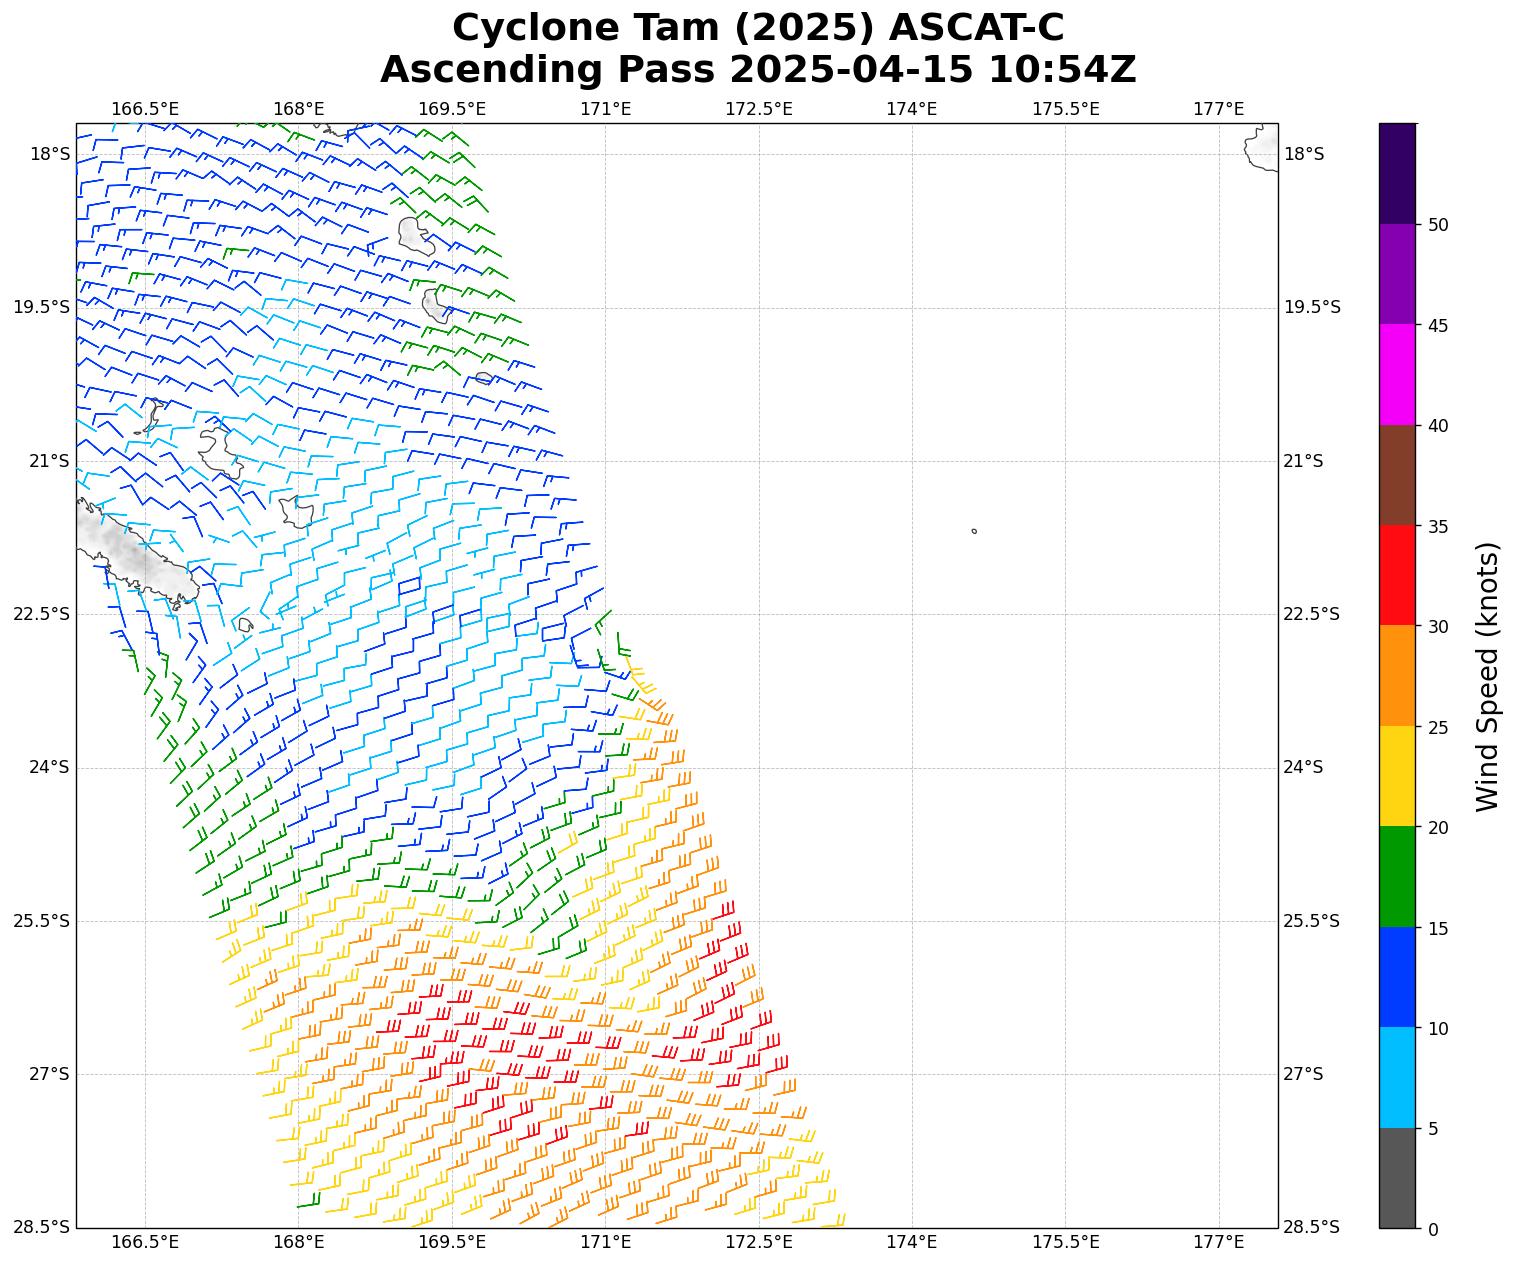Click the bottom axis label "166.5°E"
This screenshot has height=1264, width=1516.
[x=145, y=1242]
